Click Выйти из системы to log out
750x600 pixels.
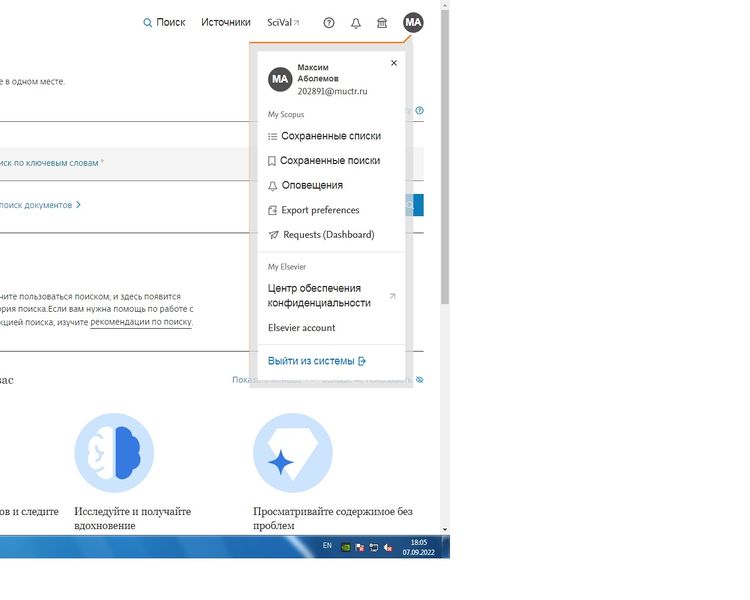pyautogui.click(x=311, y=361)
